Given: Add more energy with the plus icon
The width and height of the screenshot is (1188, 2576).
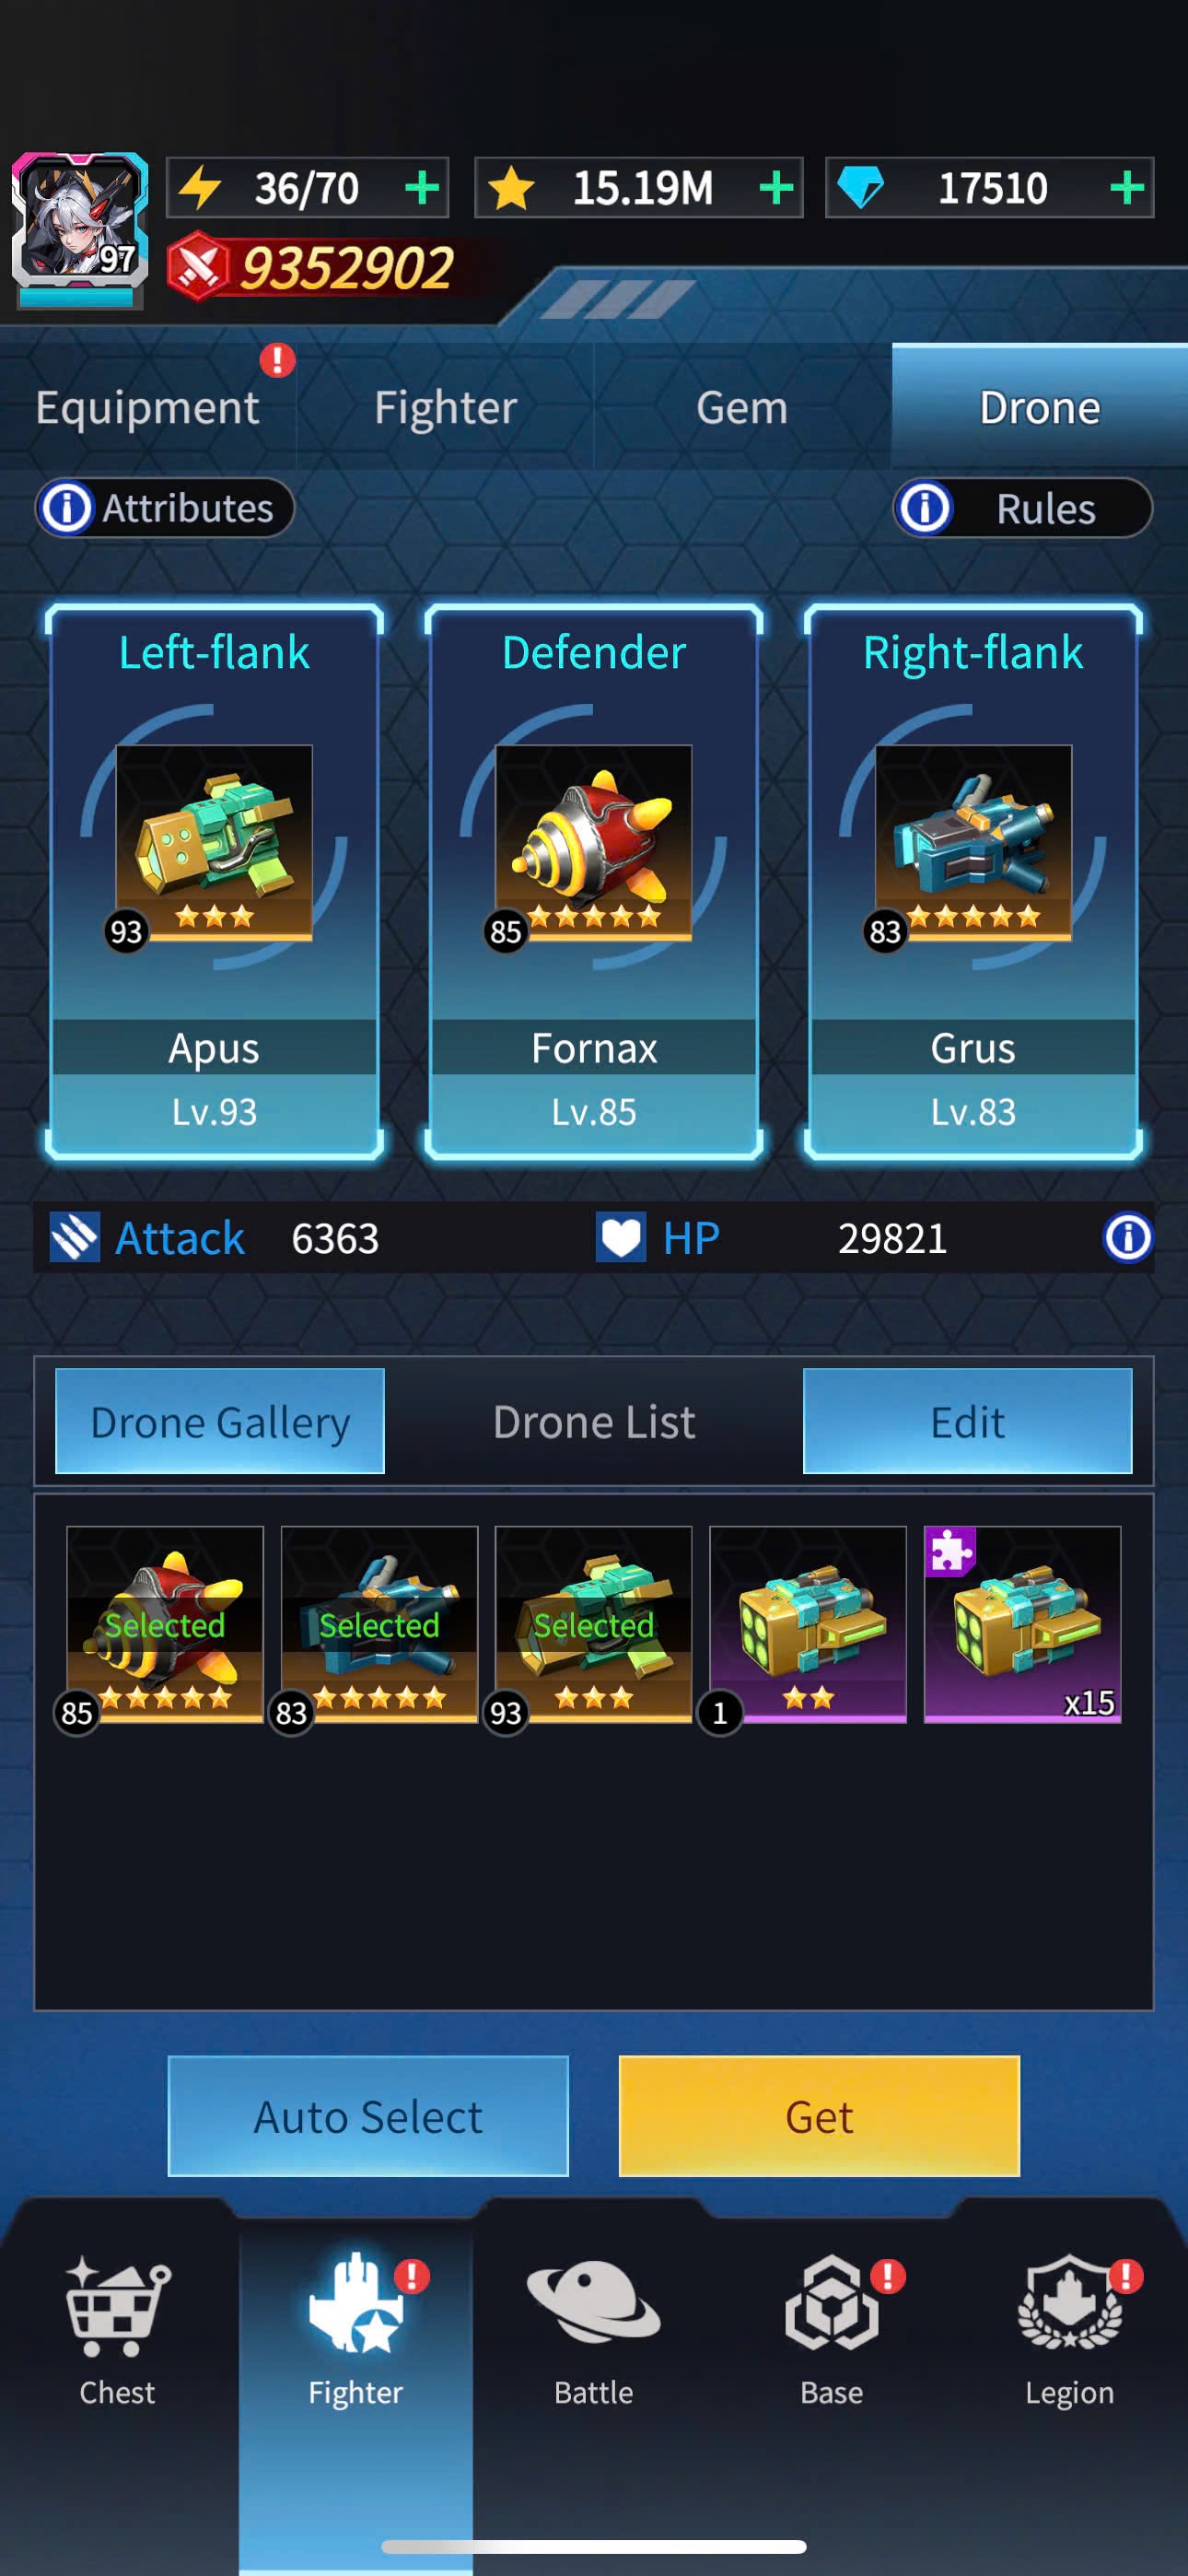Looking at the screenshot, I should click(x=422, y=187).
